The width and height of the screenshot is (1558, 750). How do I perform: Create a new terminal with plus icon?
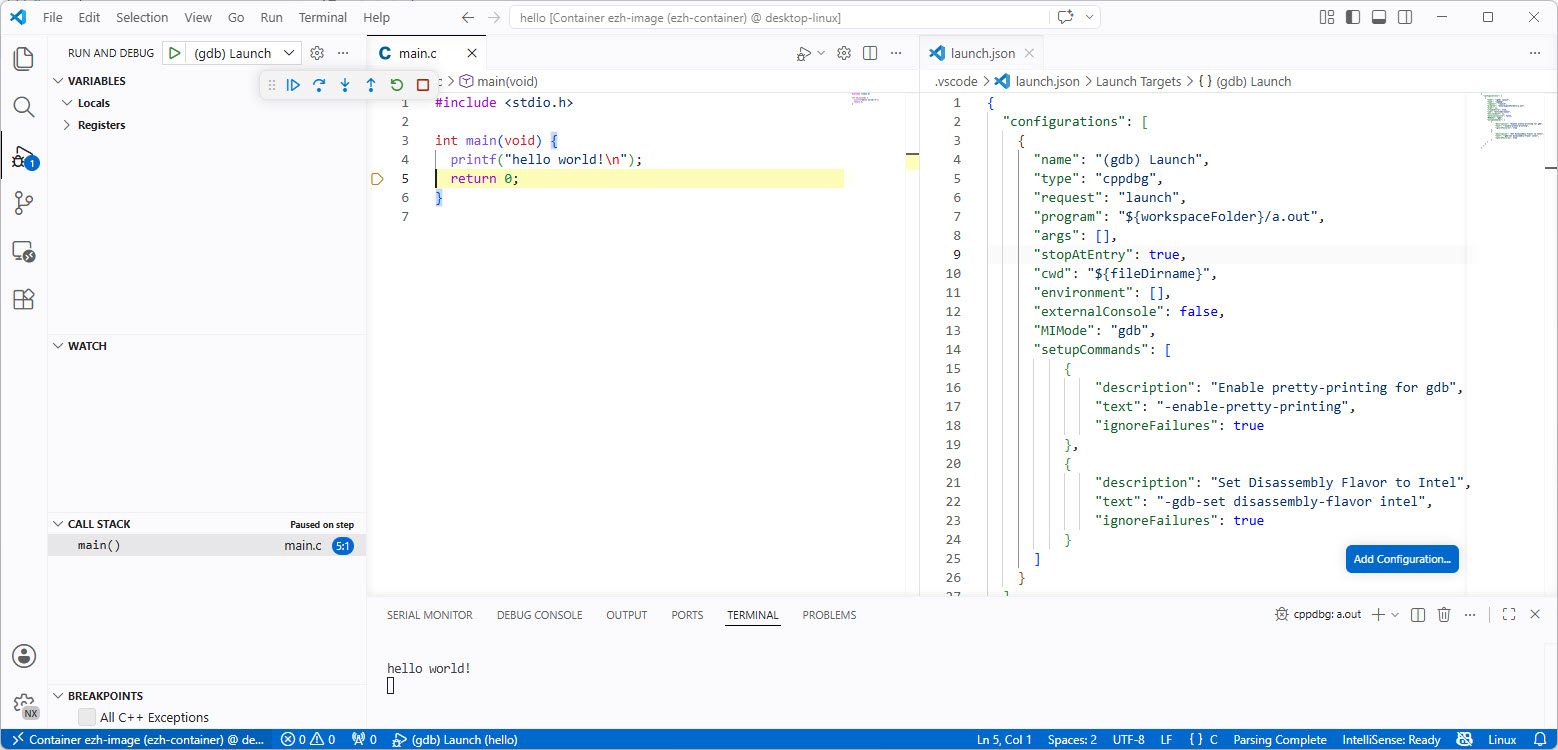pyautogui.click(x=1378, y=615)
